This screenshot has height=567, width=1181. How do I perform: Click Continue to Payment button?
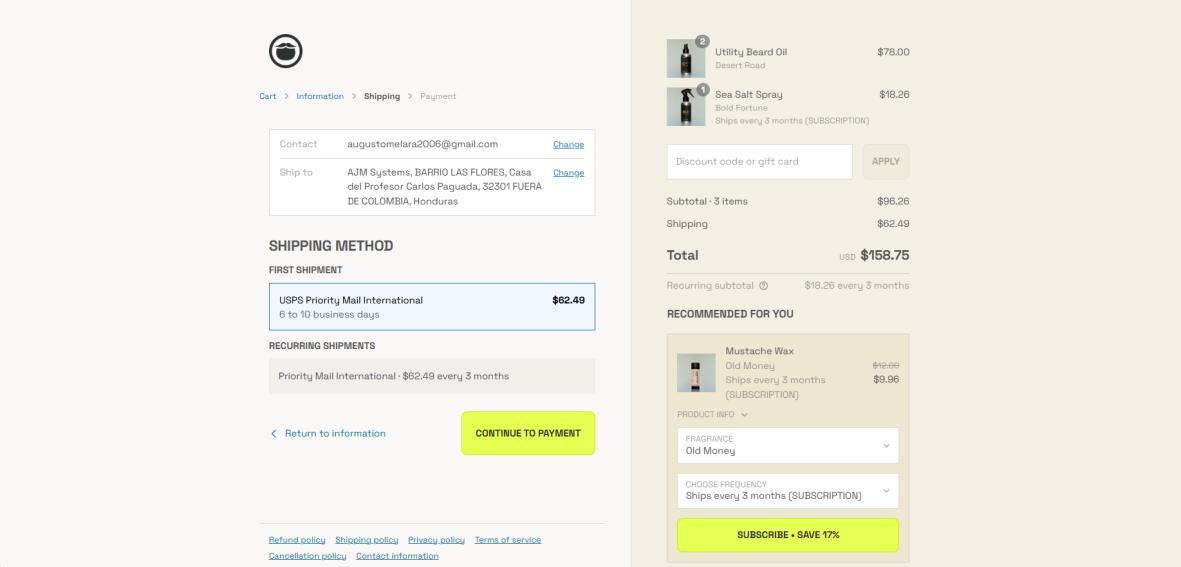(x=528, y=433)
